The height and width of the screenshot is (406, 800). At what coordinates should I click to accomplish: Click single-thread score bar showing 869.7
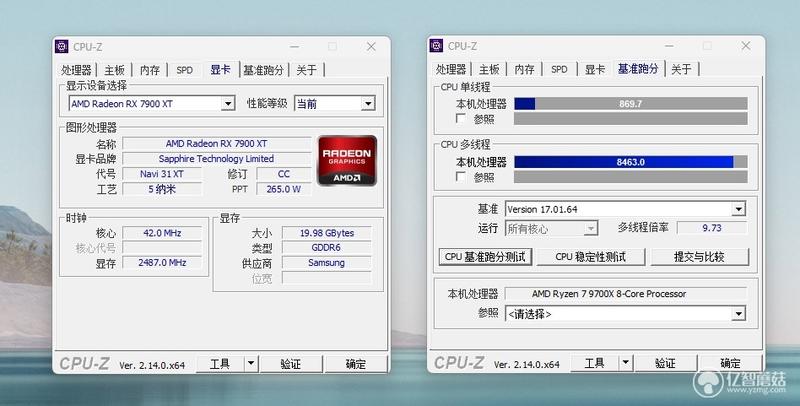pos(631,104)
